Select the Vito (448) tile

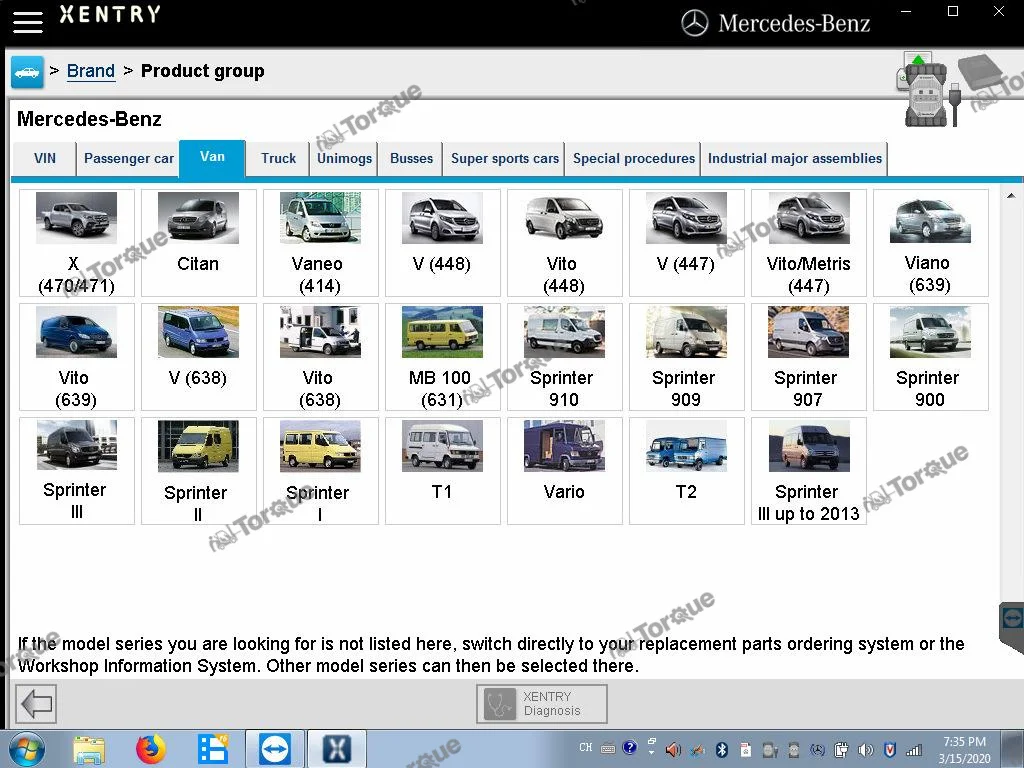tap(564, 243)
